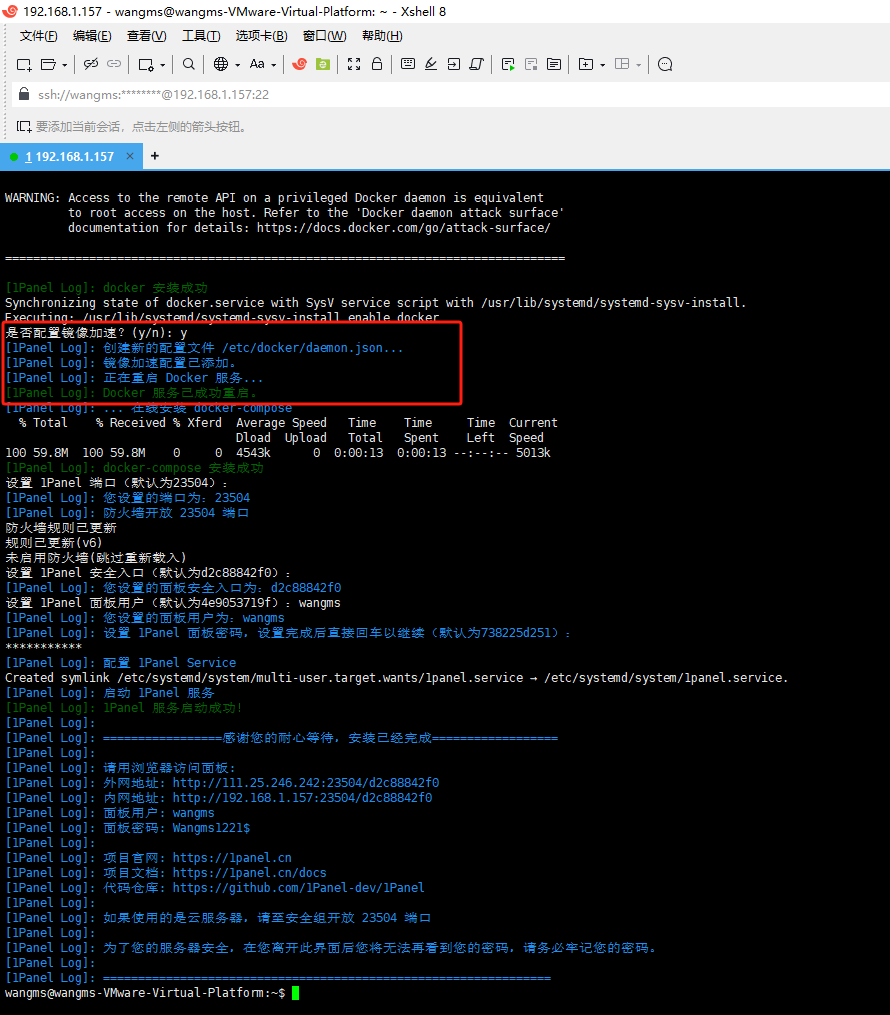The image size is (890, 1015).
Task: Expand the Encoding globe dropdown arrow
Action: tap(238, 65)
